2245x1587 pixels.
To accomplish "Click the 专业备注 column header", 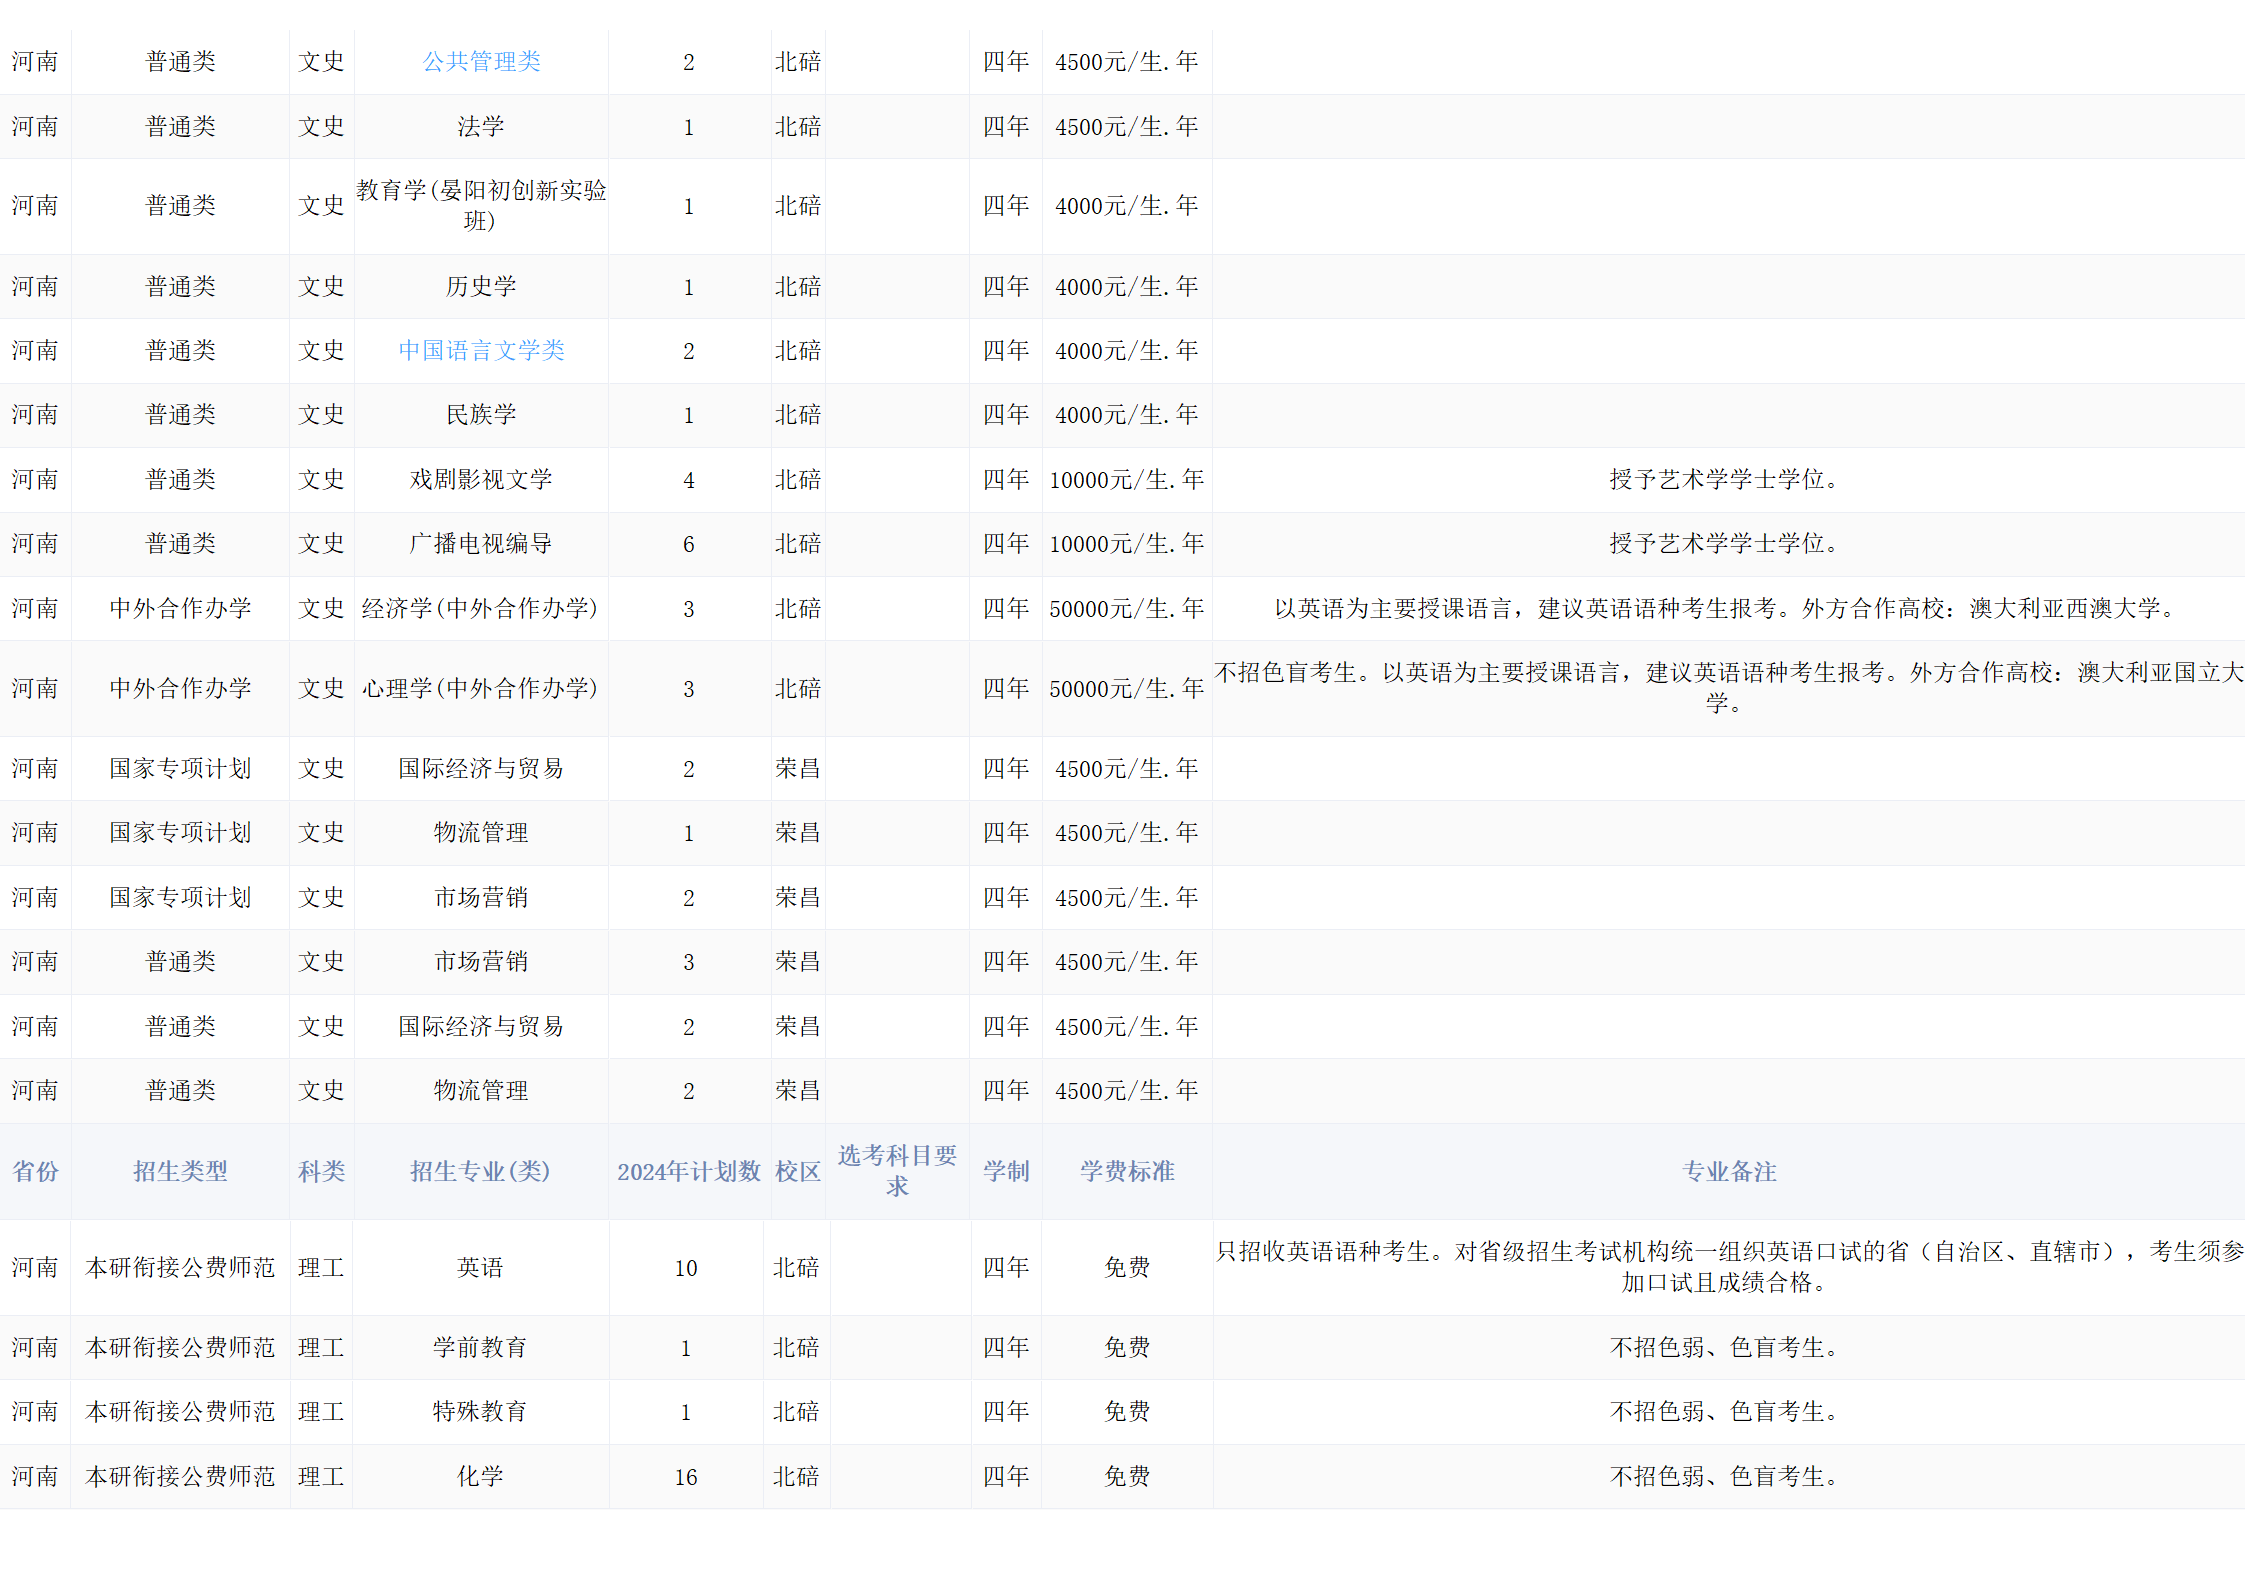I will tap(1728, 1171).
